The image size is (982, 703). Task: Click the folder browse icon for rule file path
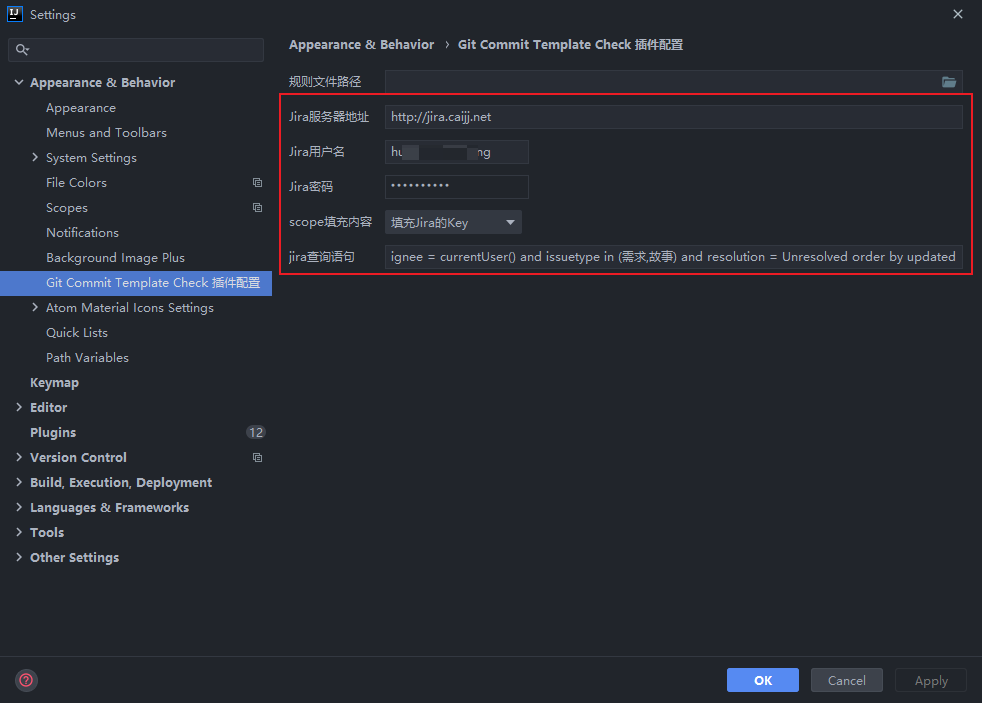click(948, 82)
